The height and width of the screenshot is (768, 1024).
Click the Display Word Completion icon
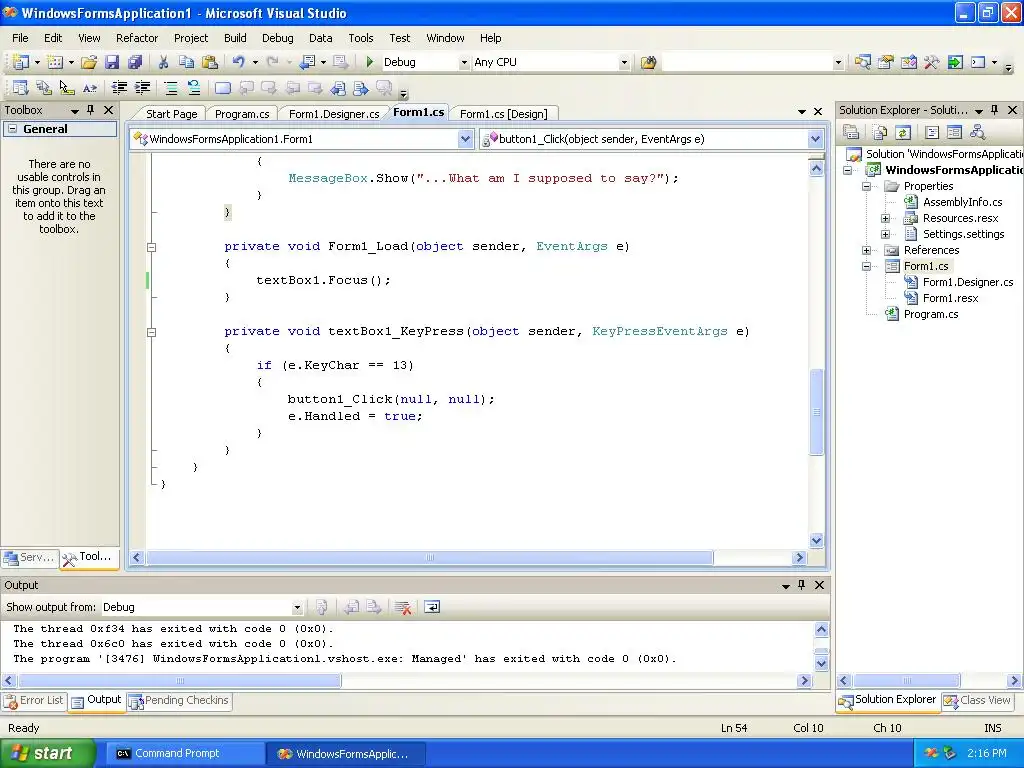(89, 88)
